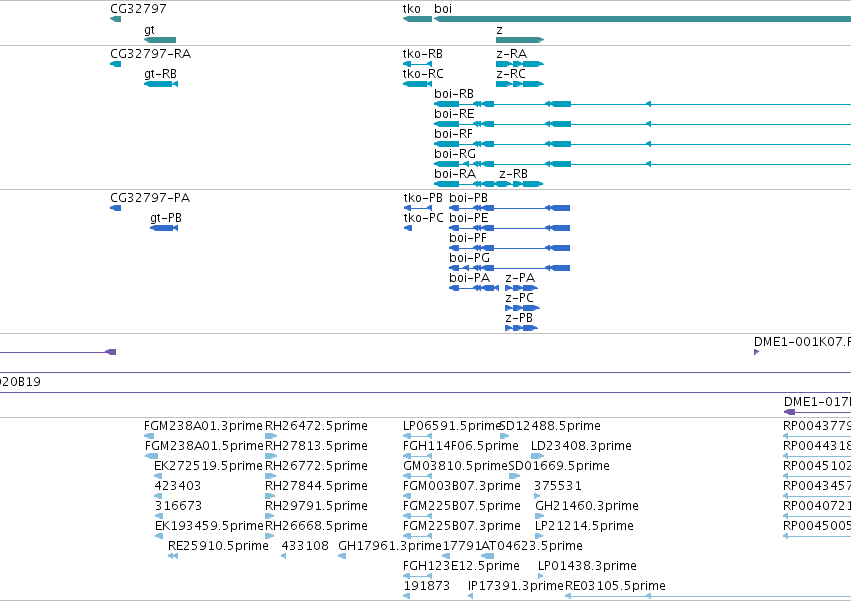The width and height of the screenshot is (851, 601).
Task: Select EST RH27844.5prime label
Action: (316, 486)
